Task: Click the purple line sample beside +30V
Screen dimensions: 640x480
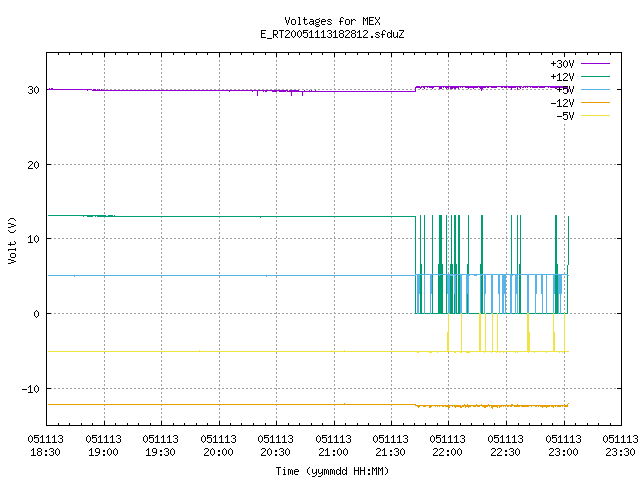Action: tap(595, 64)
